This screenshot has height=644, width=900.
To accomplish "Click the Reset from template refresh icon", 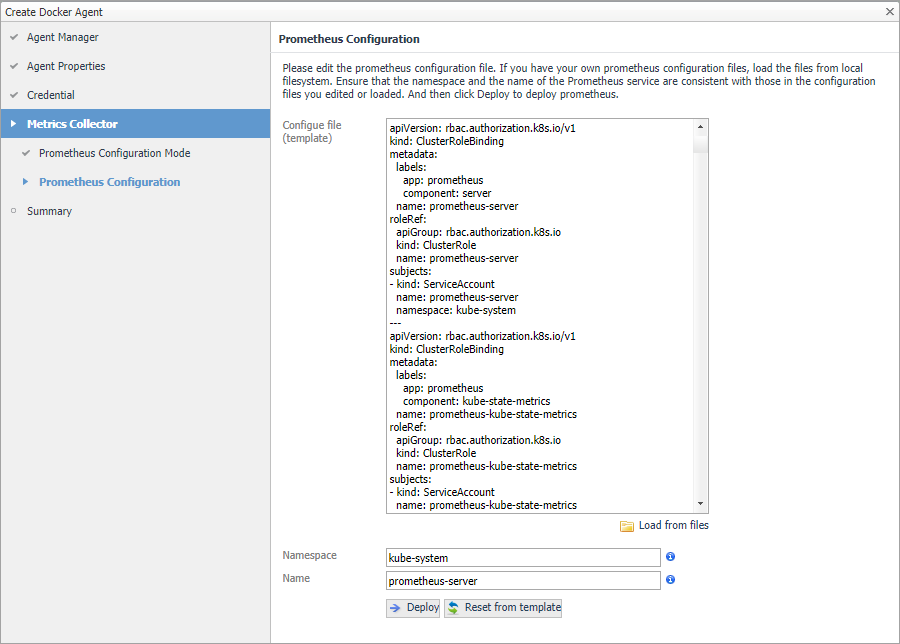I will click(454, 608).
